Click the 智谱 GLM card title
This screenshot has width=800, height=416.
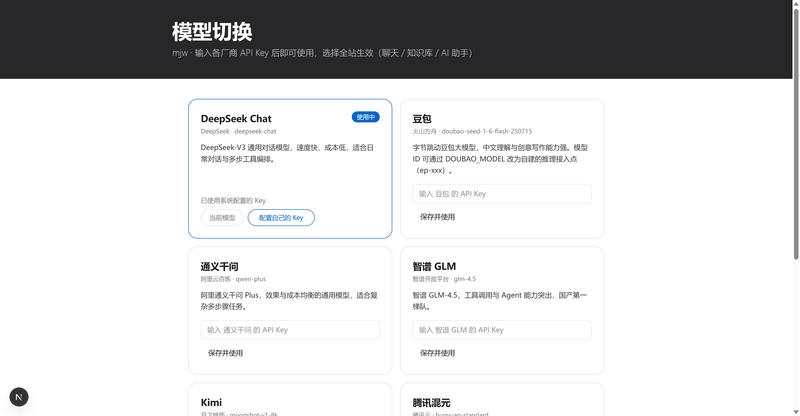pyautogui.click(x=434, y=266)
